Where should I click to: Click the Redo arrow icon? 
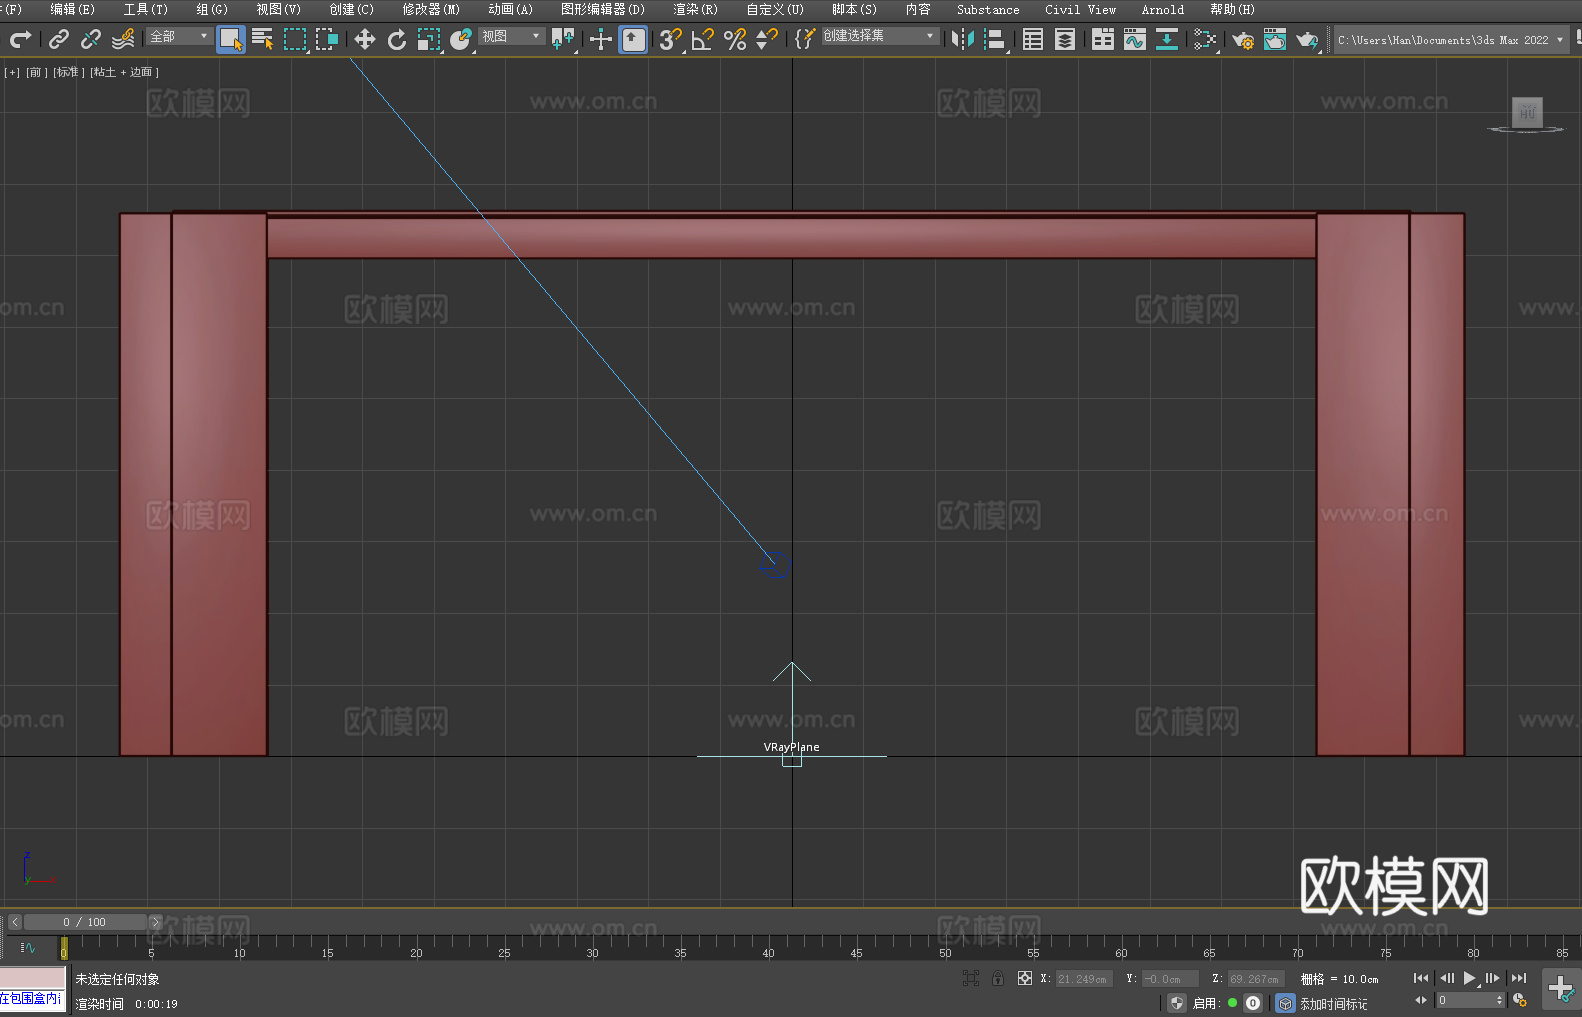pyautogui.click(x=20, y=39)
